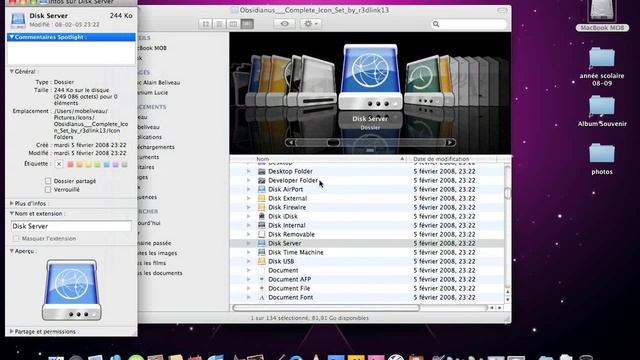Click the Developer Folder row icon

262,180
